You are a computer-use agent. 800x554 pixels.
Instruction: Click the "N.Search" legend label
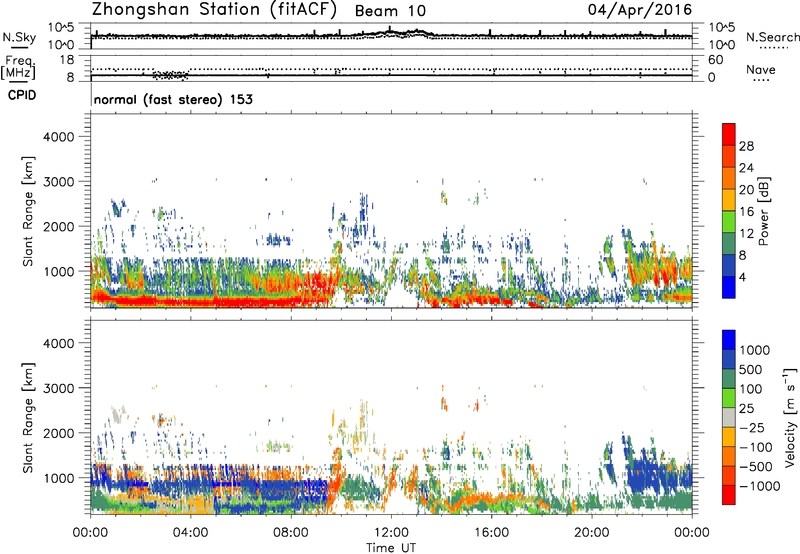click(x=773, y=37)
